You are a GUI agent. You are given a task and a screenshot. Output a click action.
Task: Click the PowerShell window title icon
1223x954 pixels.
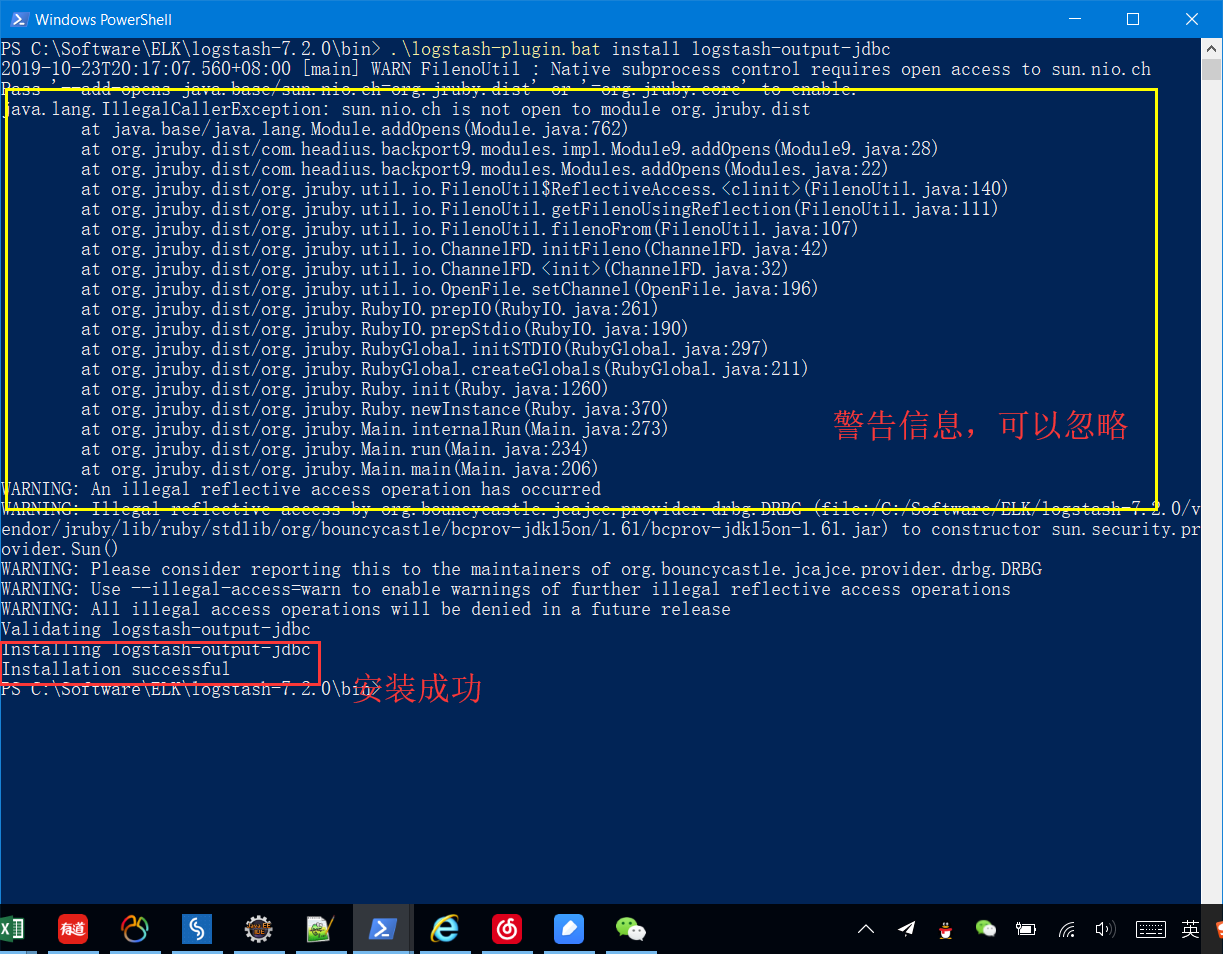(17, 19)
